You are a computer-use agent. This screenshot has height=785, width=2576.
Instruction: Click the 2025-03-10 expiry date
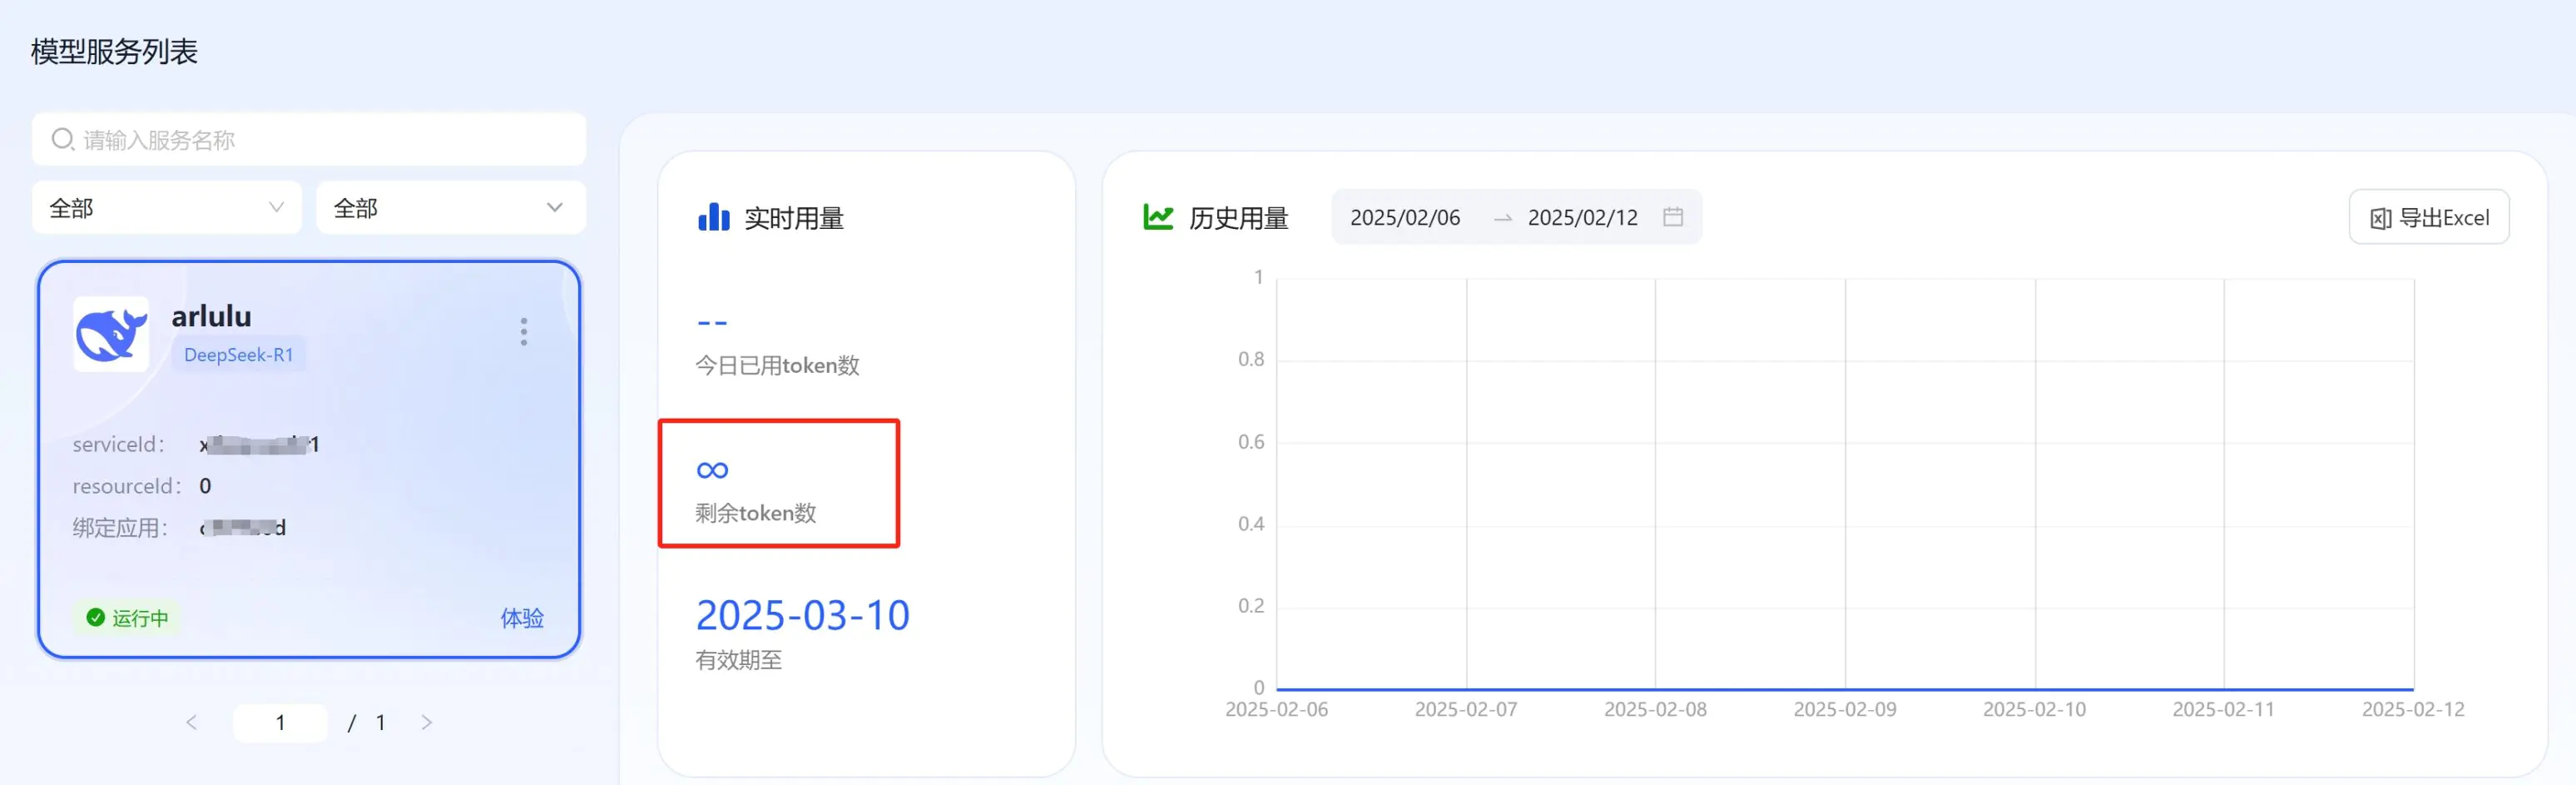[x=802, y=615]
